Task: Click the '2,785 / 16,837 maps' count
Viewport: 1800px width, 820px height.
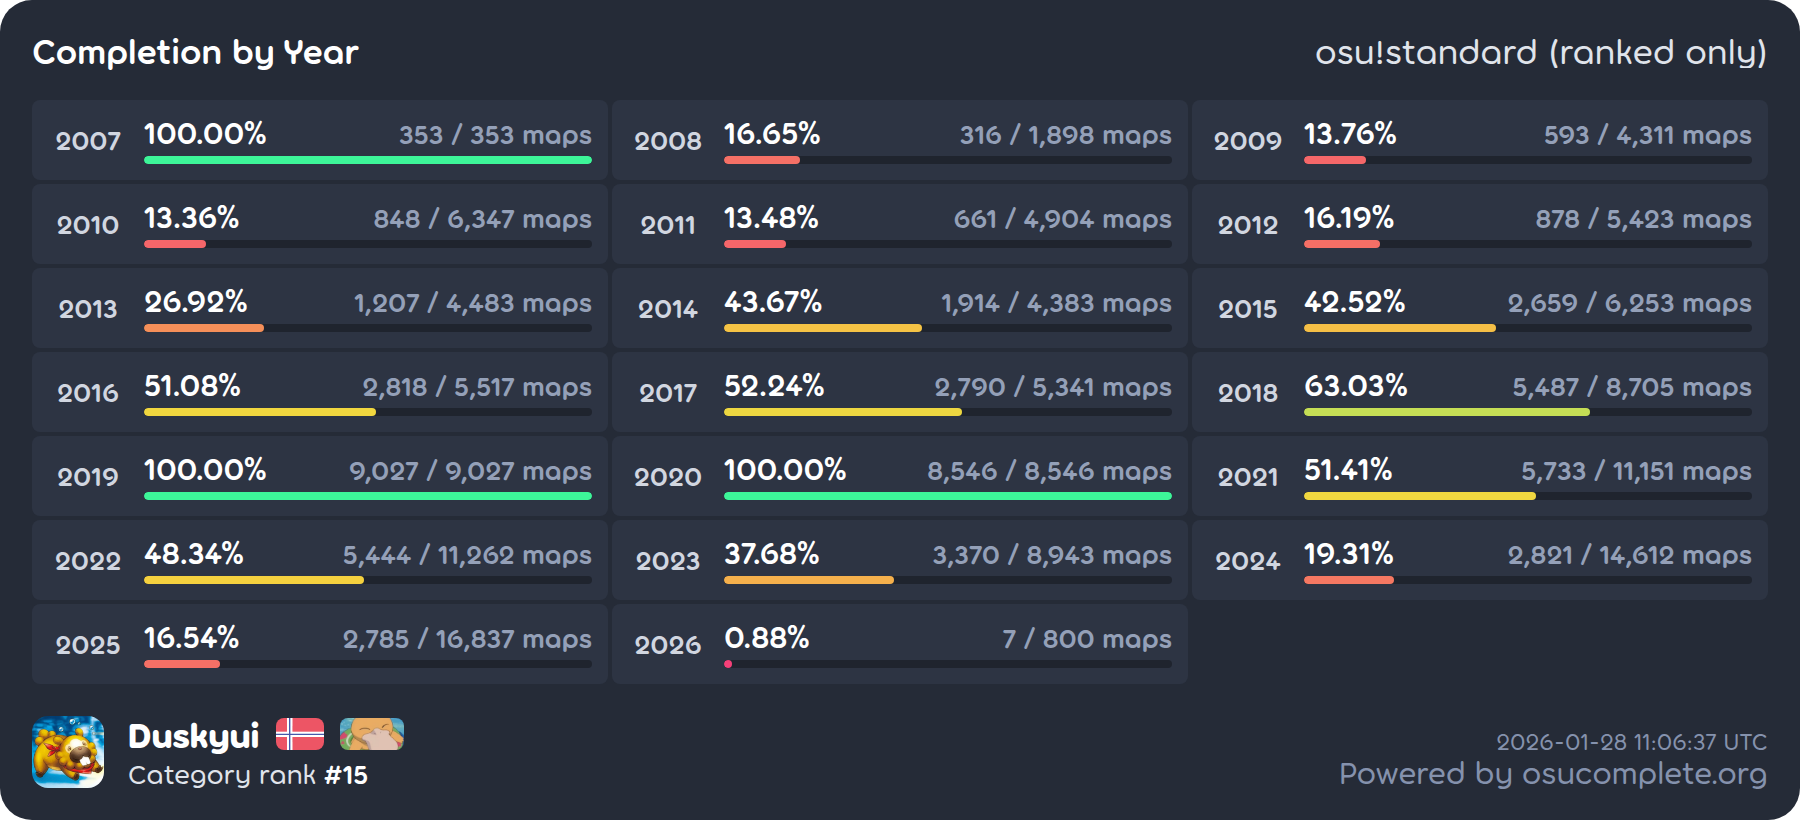Action: point(467,639)
